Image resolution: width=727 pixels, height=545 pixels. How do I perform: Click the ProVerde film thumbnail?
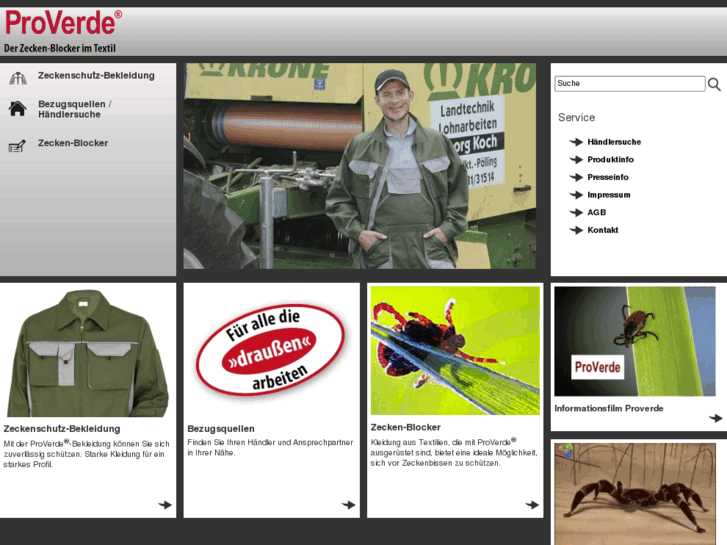click(635, 341)
